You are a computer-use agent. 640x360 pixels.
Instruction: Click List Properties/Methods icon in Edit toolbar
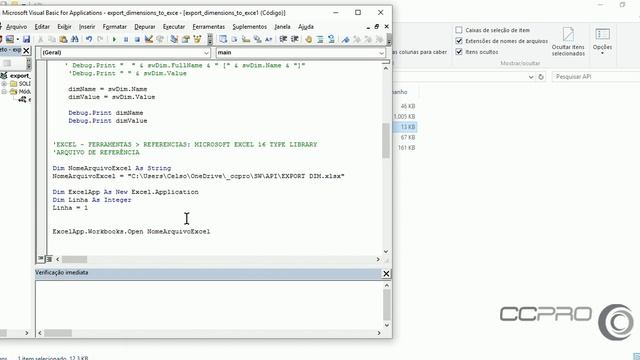[x=223, y=39]
